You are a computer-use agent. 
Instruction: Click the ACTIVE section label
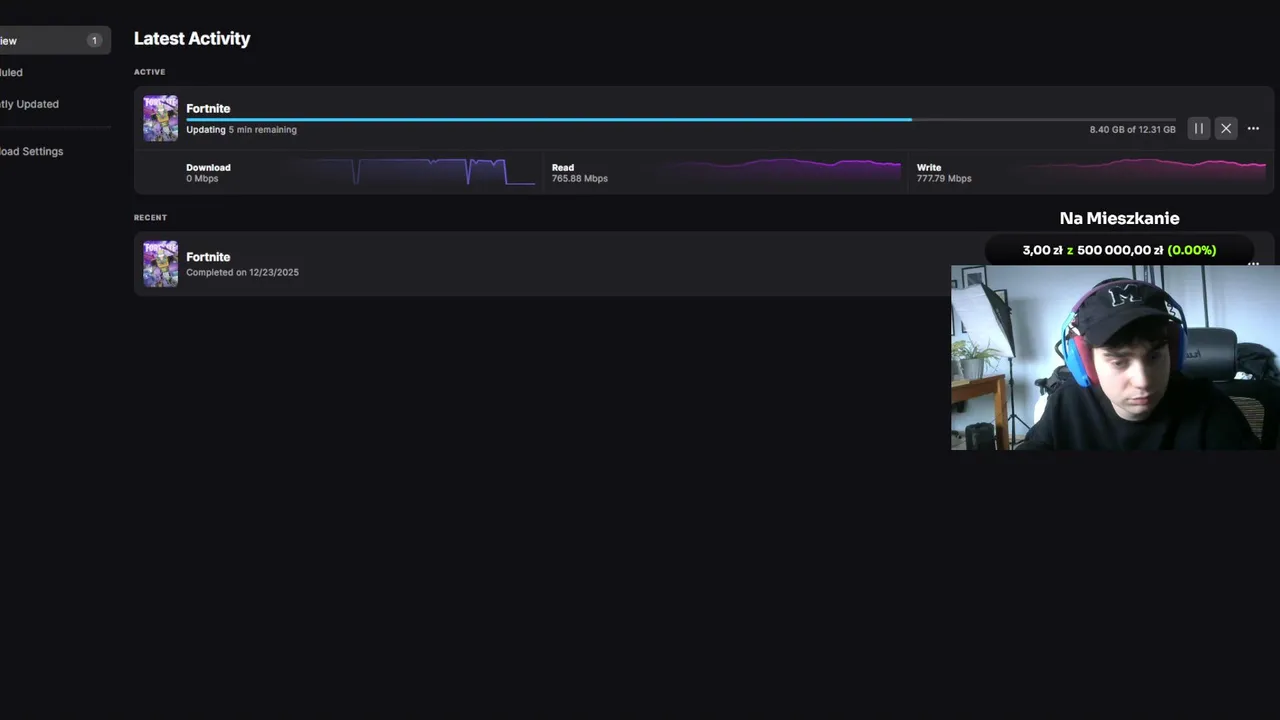pos(150,72)
